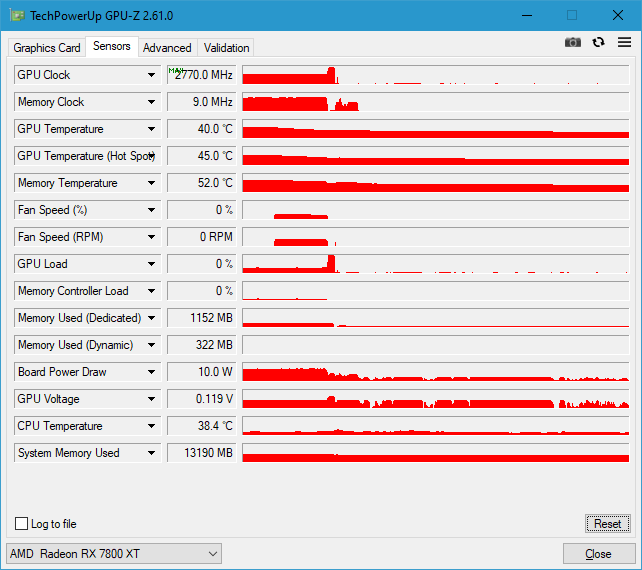The width and height of the screenshot is (642, 570).
Task: Click the screenshot camera icon
Action: click(x=572, y=42)
